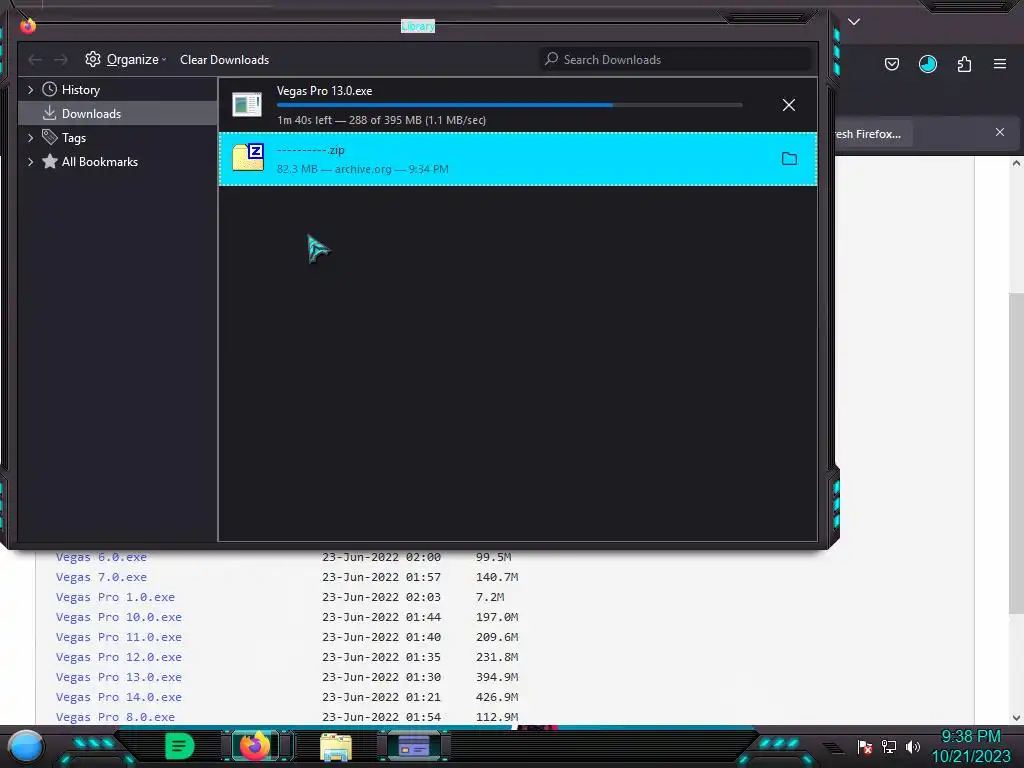
Task: Click the Firefox logo in Library title bar
Action: (x=27, y=25)
